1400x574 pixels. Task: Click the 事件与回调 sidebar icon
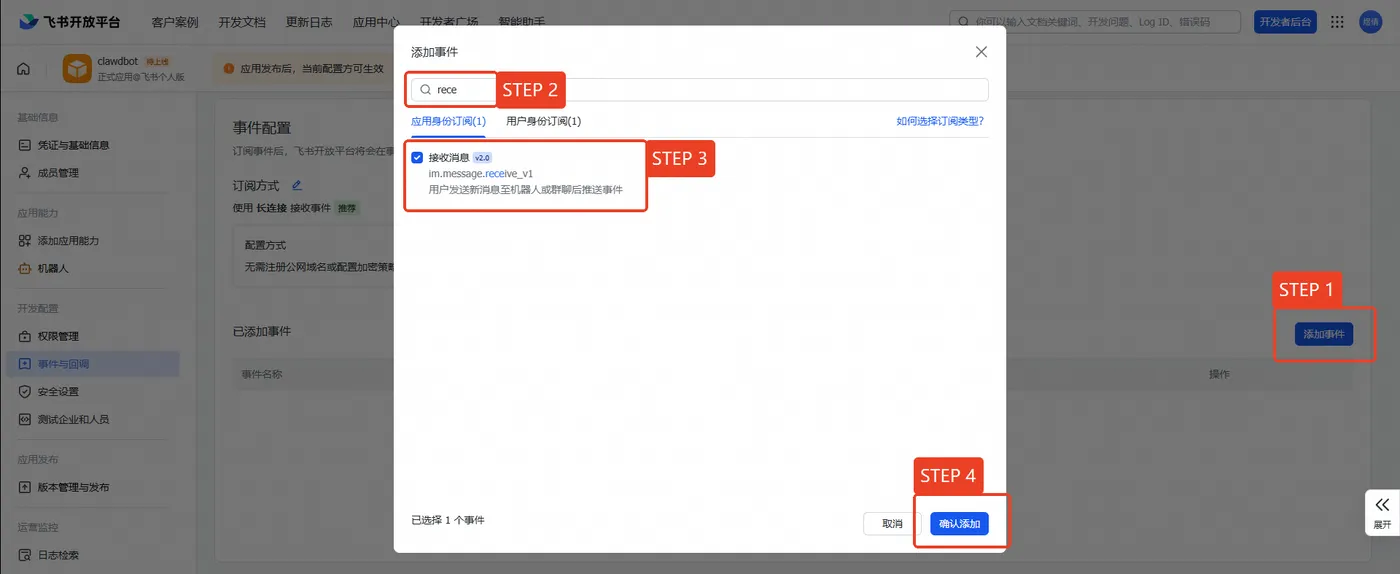click(x=25, y=364)
